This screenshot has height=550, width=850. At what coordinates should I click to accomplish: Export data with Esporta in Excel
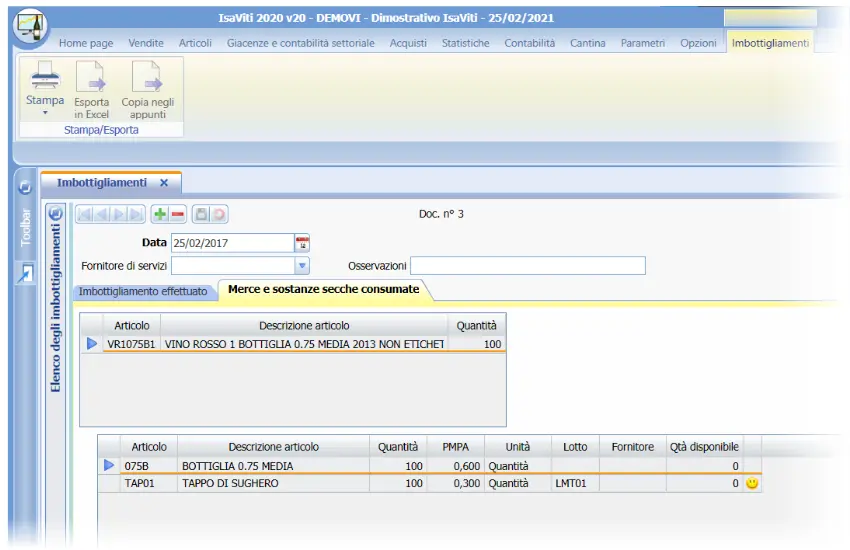(91, 90)
